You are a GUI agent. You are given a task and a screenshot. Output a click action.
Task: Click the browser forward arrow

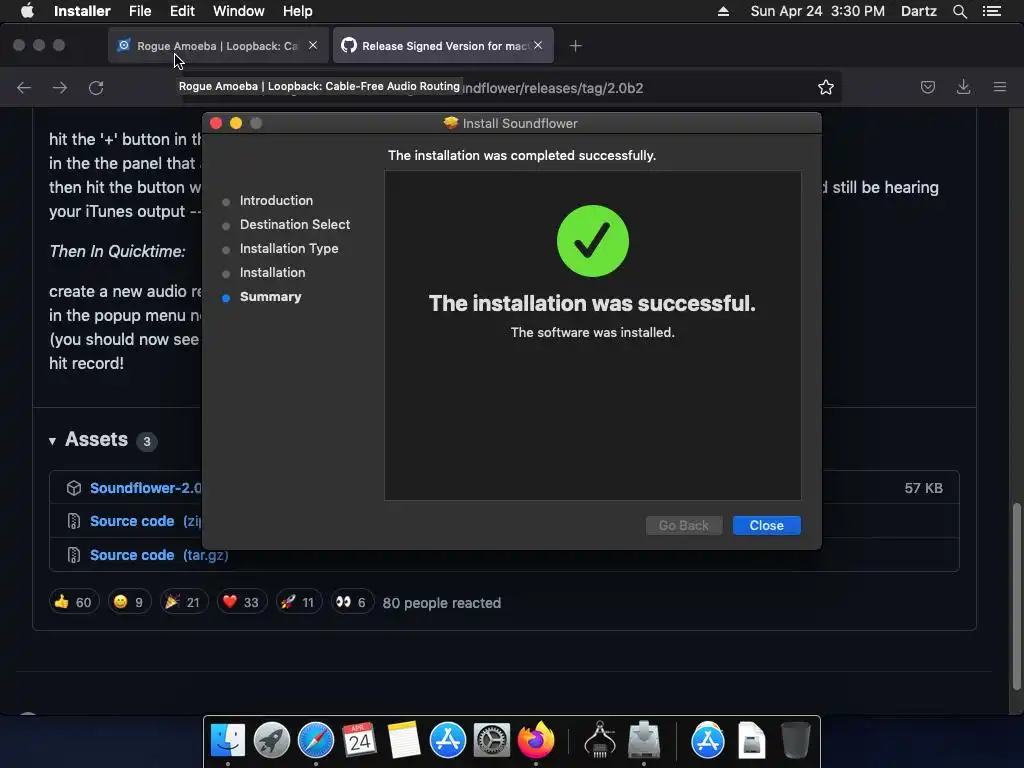click(60, 88)
